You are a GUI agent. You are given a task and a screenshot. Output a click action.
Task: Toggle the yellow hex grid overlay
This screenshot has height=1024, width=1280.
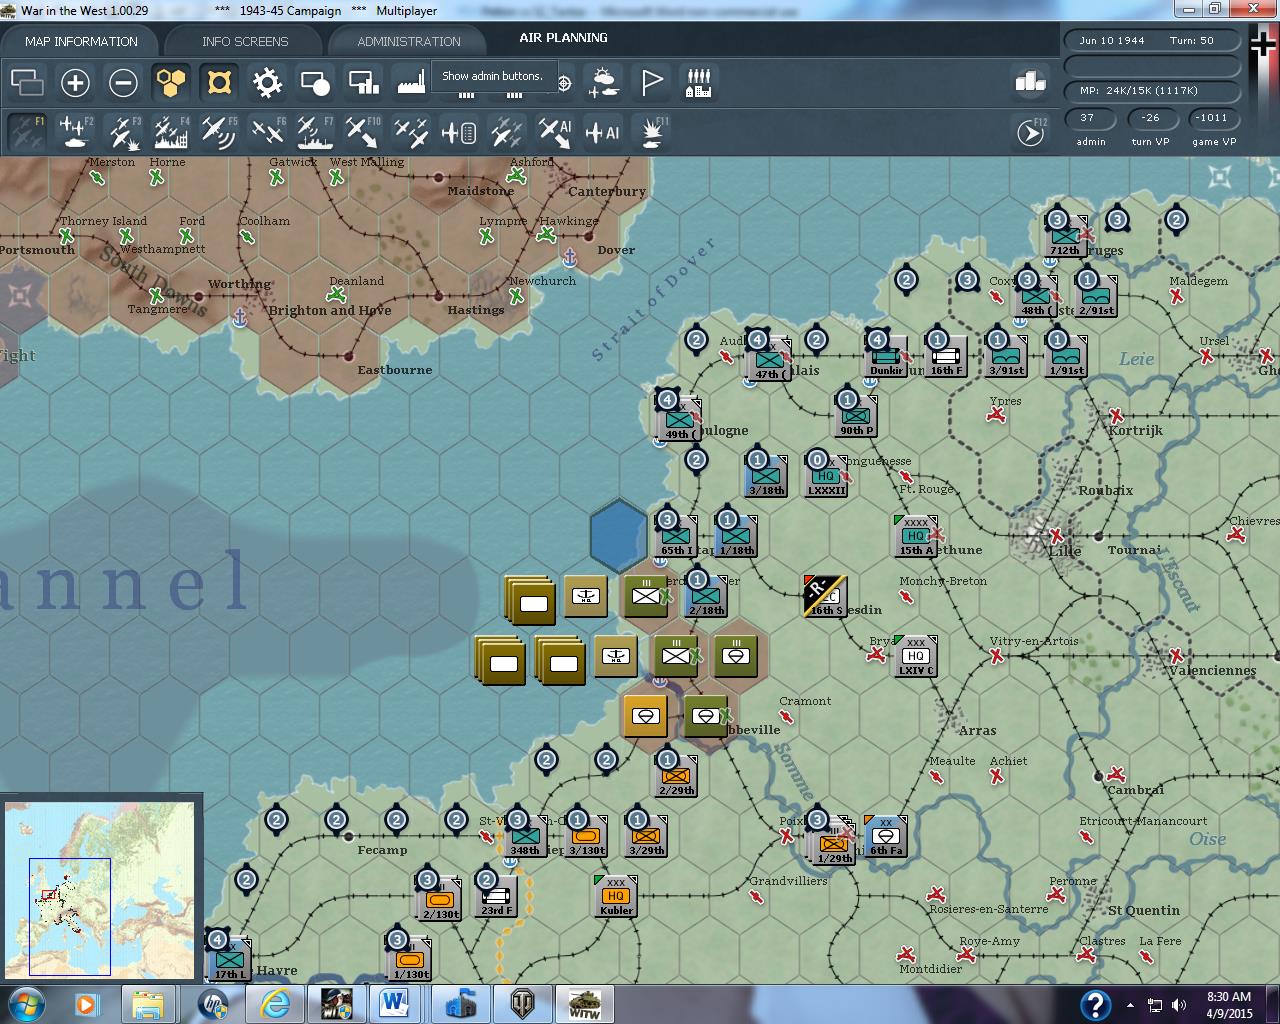pyautogui.click(x=171, y=82)
